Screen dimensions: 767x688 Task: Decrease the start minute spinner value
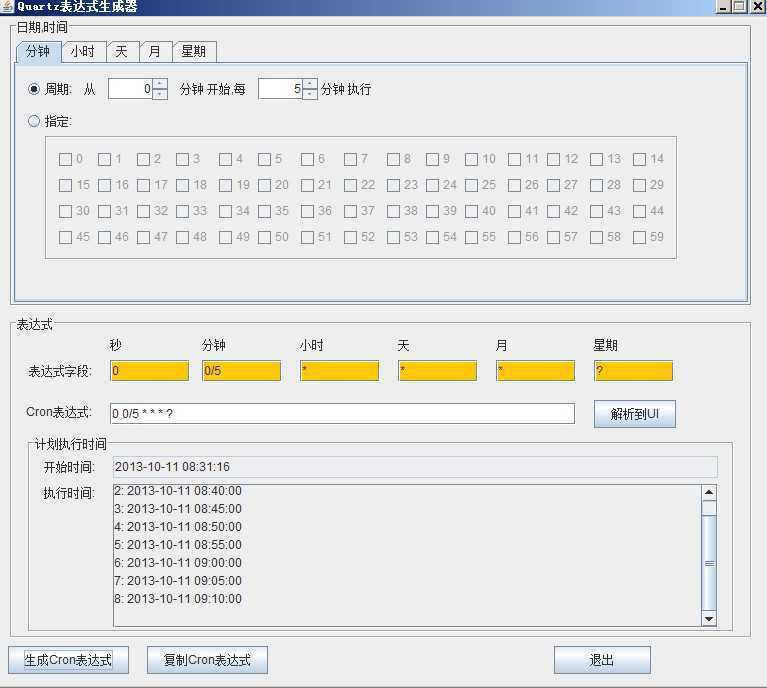click(x=160, y=94)
